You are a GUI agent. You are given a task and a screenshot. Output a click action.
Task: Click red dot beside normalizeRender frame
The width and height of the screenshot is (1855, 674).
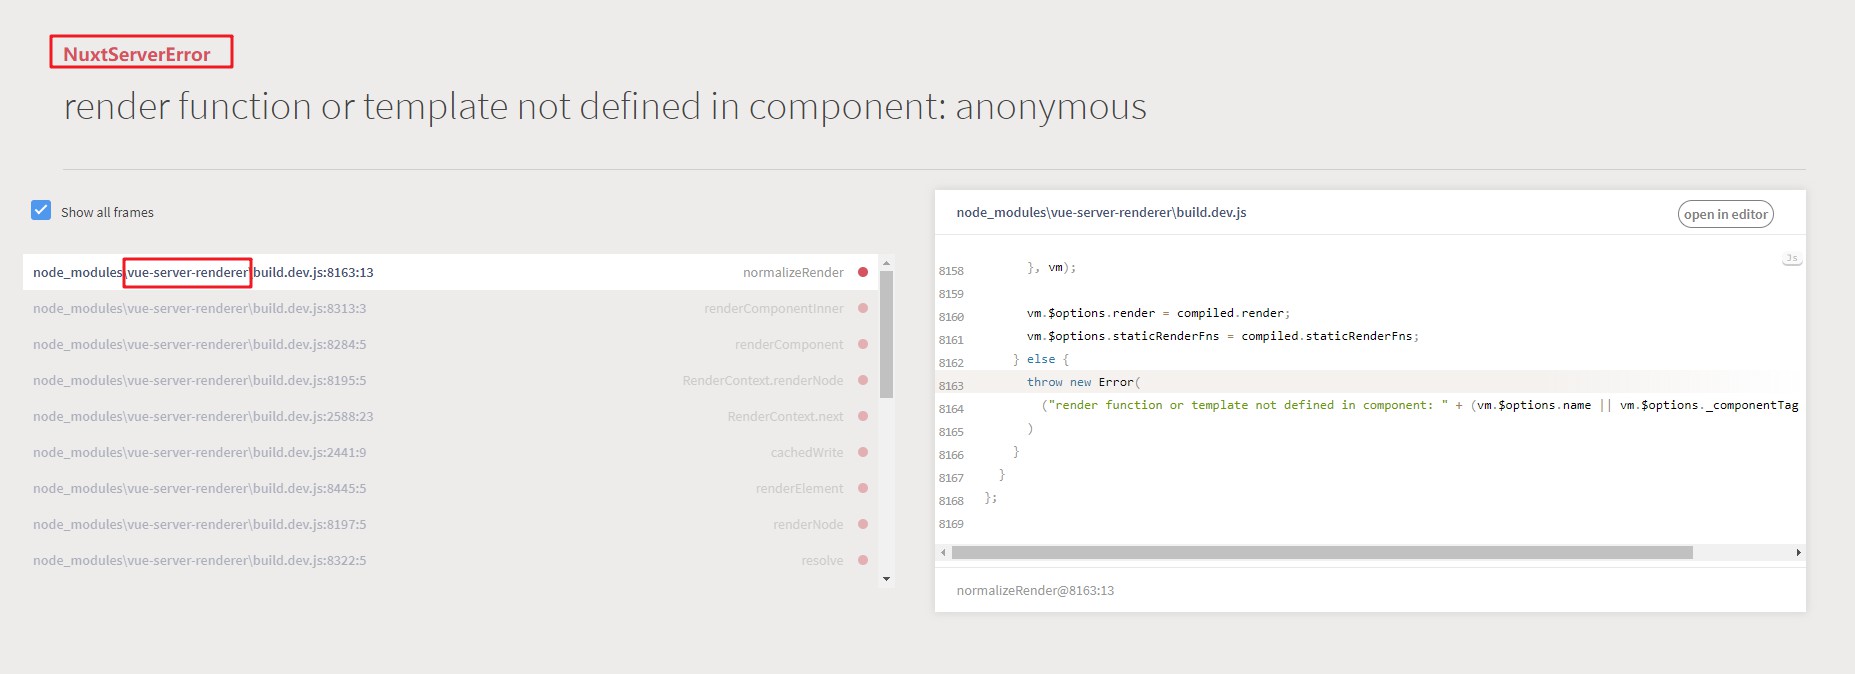863,272
